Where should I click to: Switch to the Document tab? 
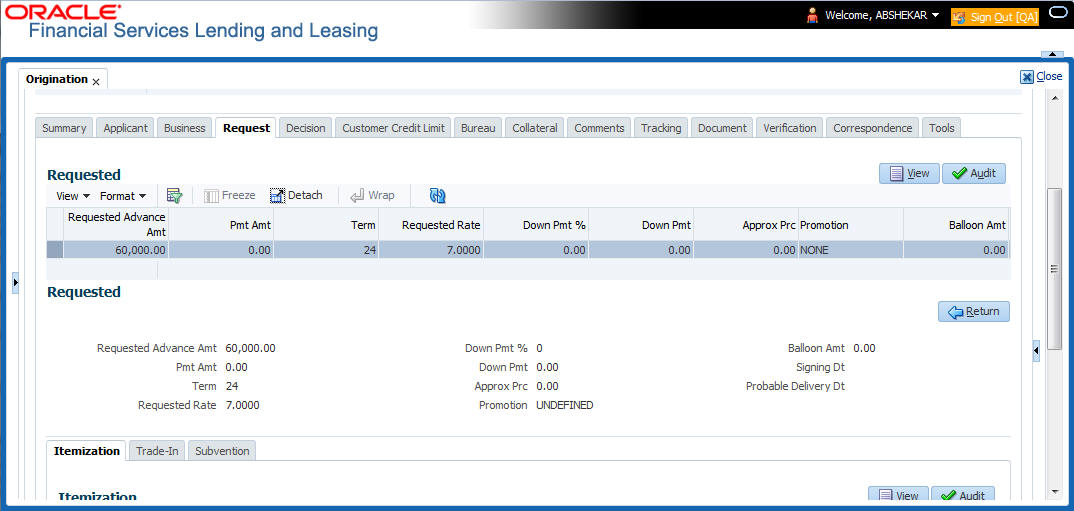(722, 128)
